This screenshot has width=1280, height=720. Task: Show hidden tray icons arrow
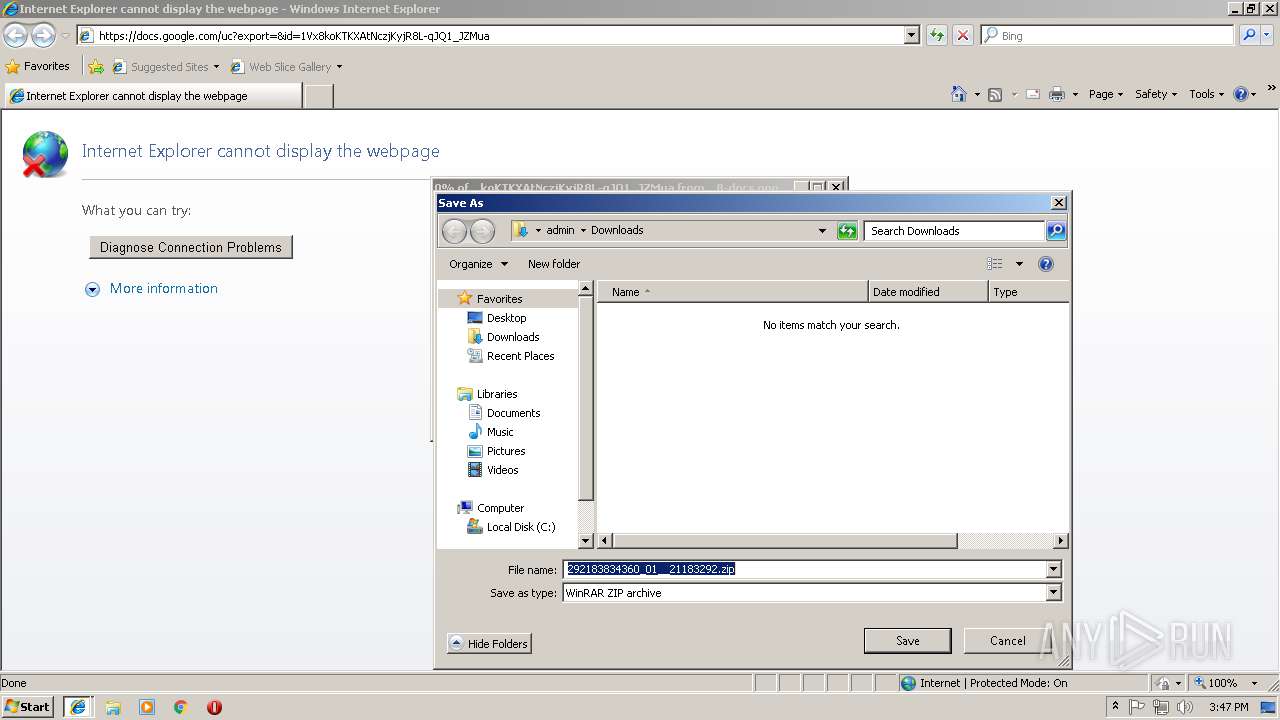click(1115, 707)
